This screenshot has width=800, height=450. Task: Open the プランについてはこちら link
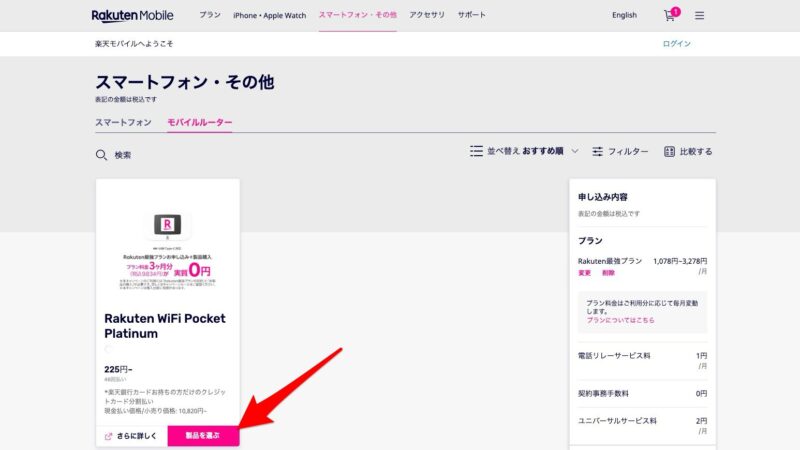point(620,320)
